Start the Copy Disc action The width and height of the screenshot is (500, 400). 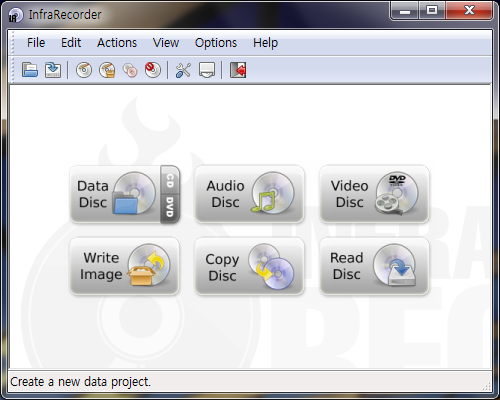249,266
